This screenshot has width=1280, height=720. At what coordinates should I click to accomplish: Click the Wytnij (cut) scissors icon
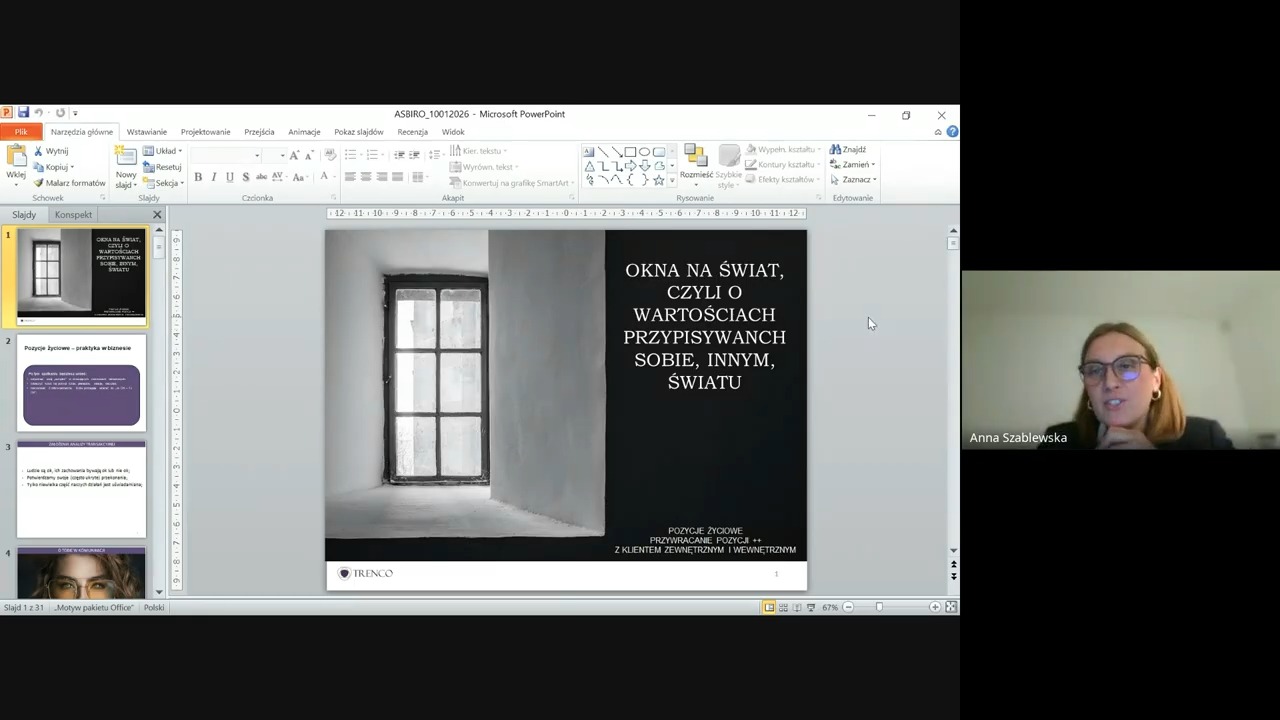tap(39, 151)
